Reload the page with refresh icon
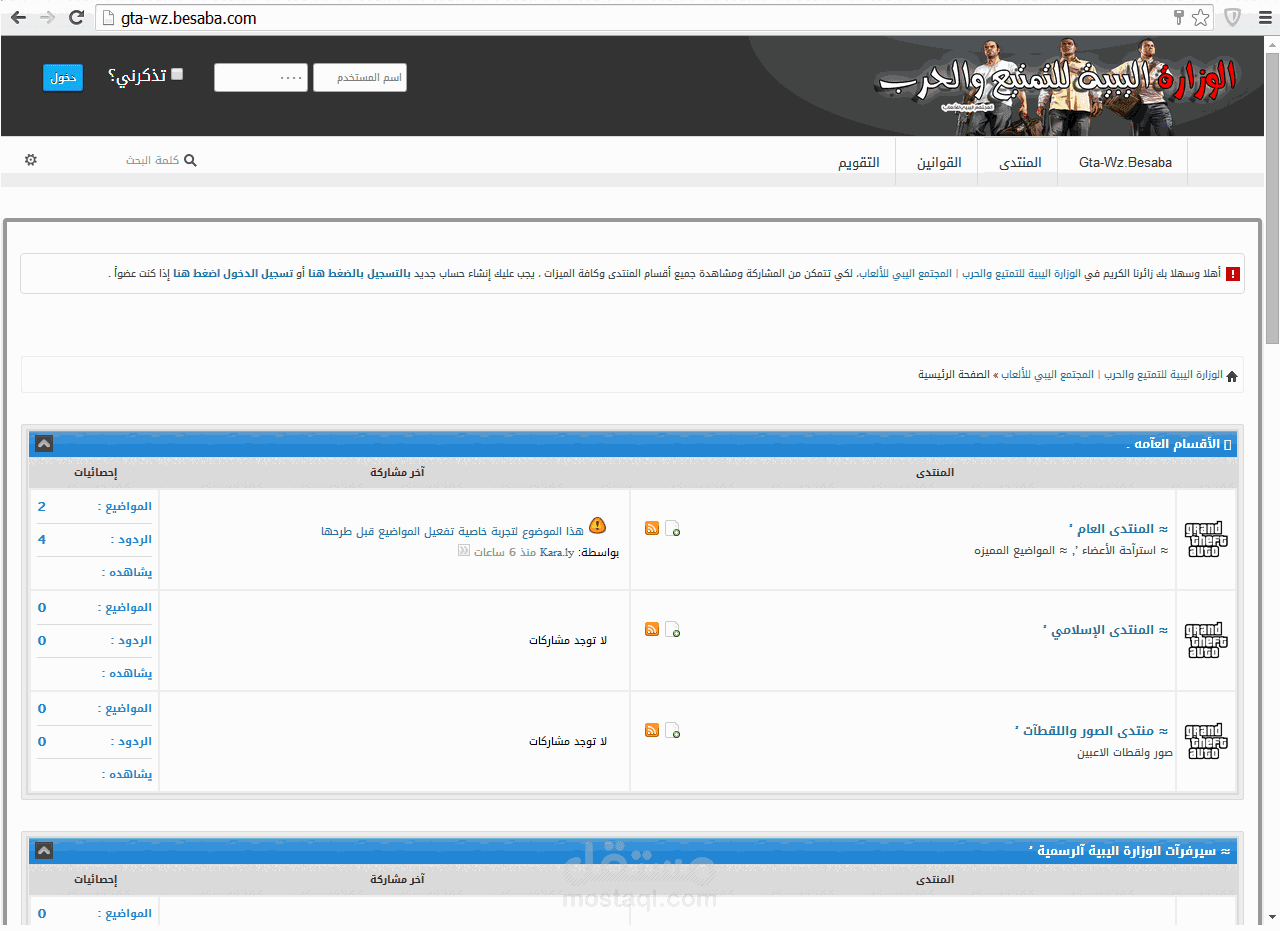1280x931 pixels. (76, 17)
